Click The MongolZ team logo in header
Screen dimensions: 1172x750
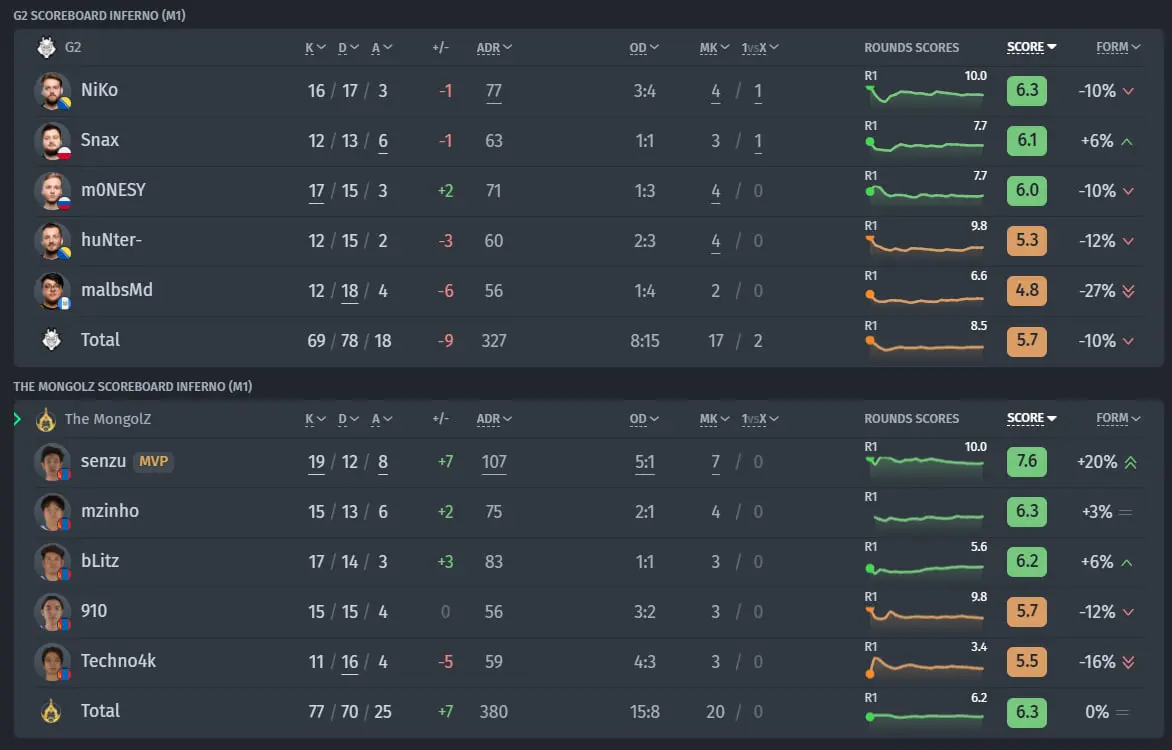46,419
